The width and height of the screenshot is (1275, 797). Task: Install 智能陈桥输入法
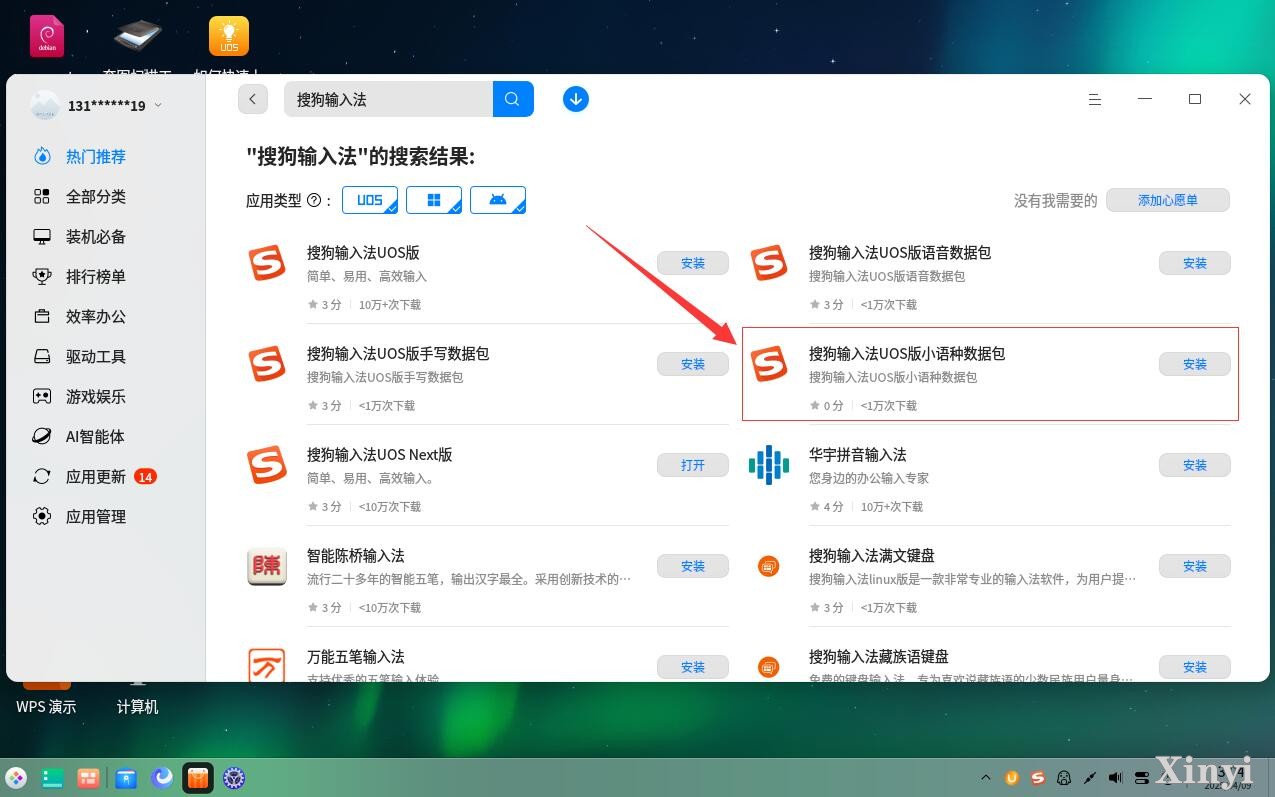693,566
